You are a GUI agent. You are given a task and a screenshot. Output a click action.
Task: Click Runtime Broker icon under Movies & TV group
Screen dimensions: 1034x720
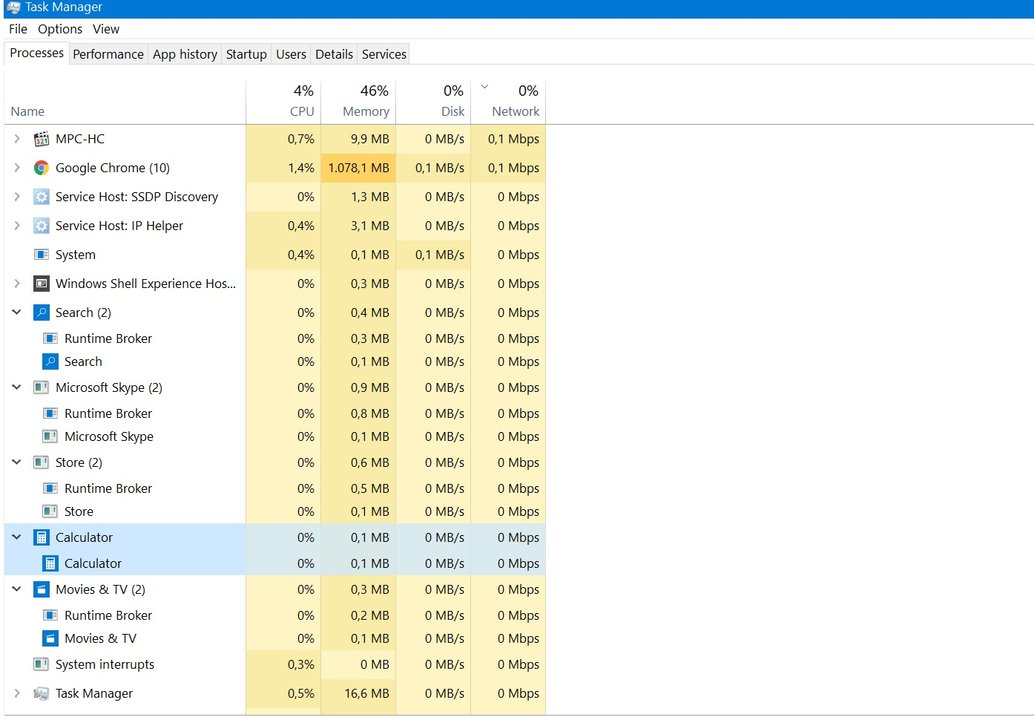50,615
